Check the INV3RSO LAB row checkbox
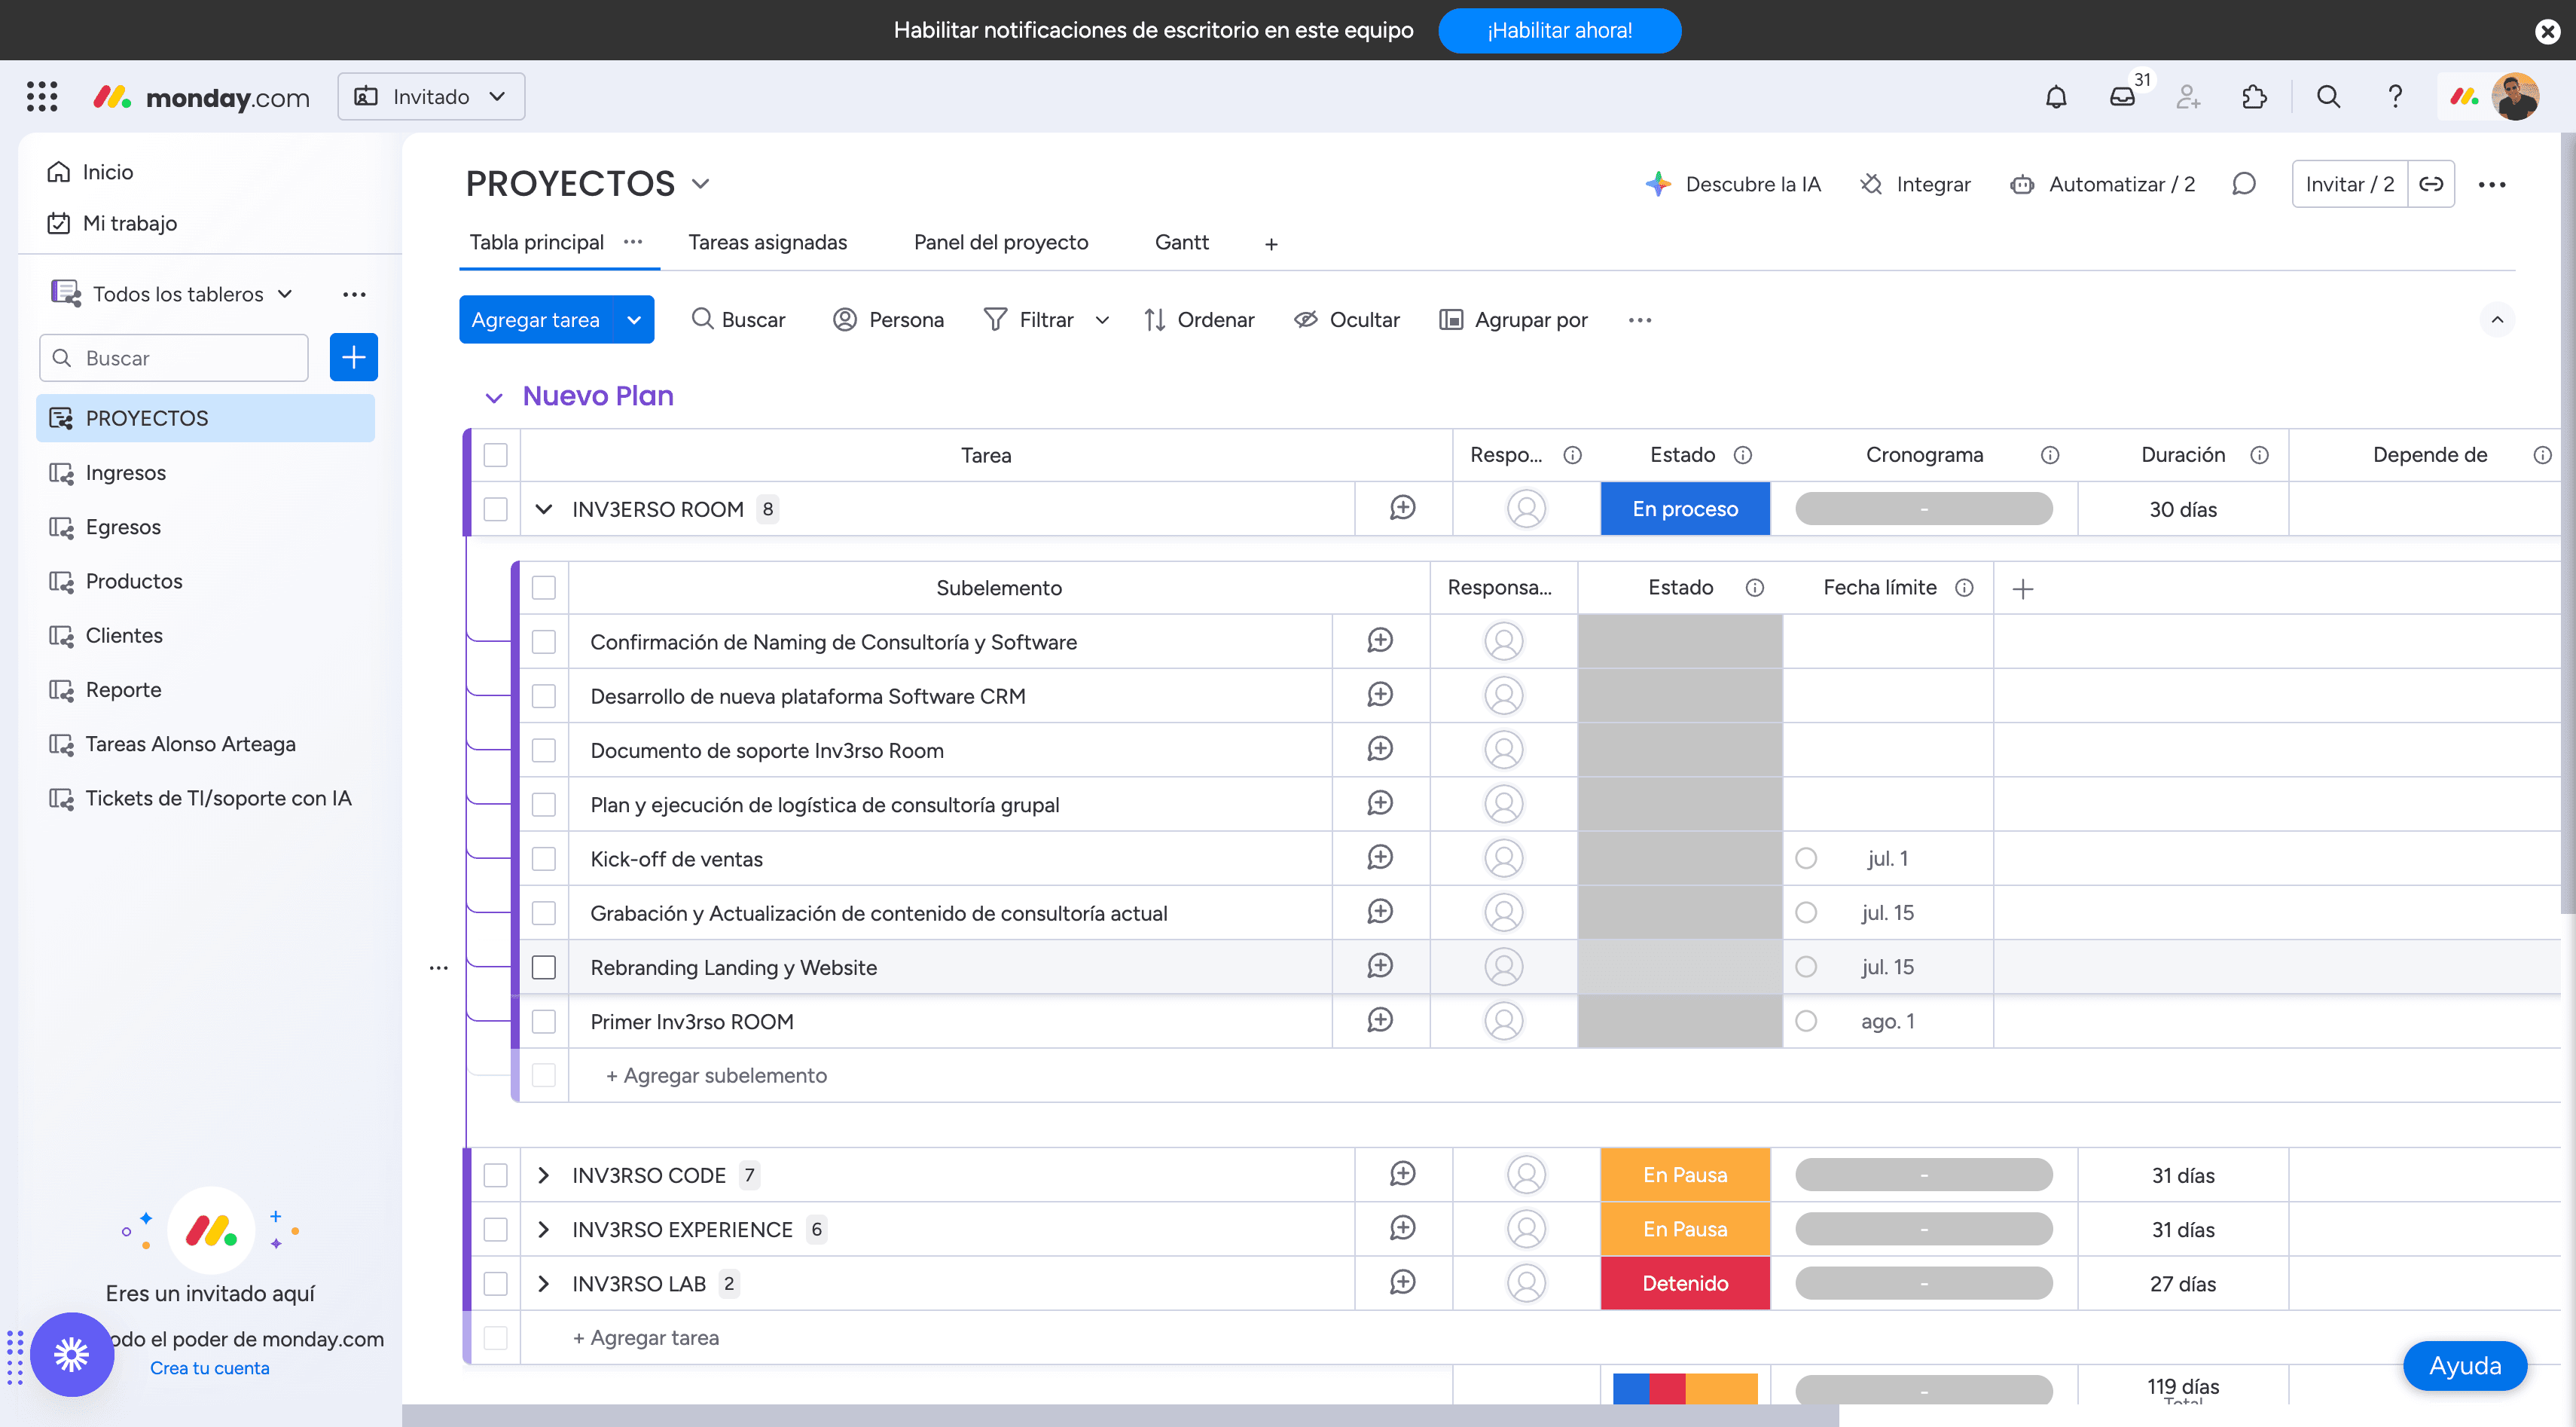The height and width of the screenshot is (1427, 2576). click(496, 1283)
